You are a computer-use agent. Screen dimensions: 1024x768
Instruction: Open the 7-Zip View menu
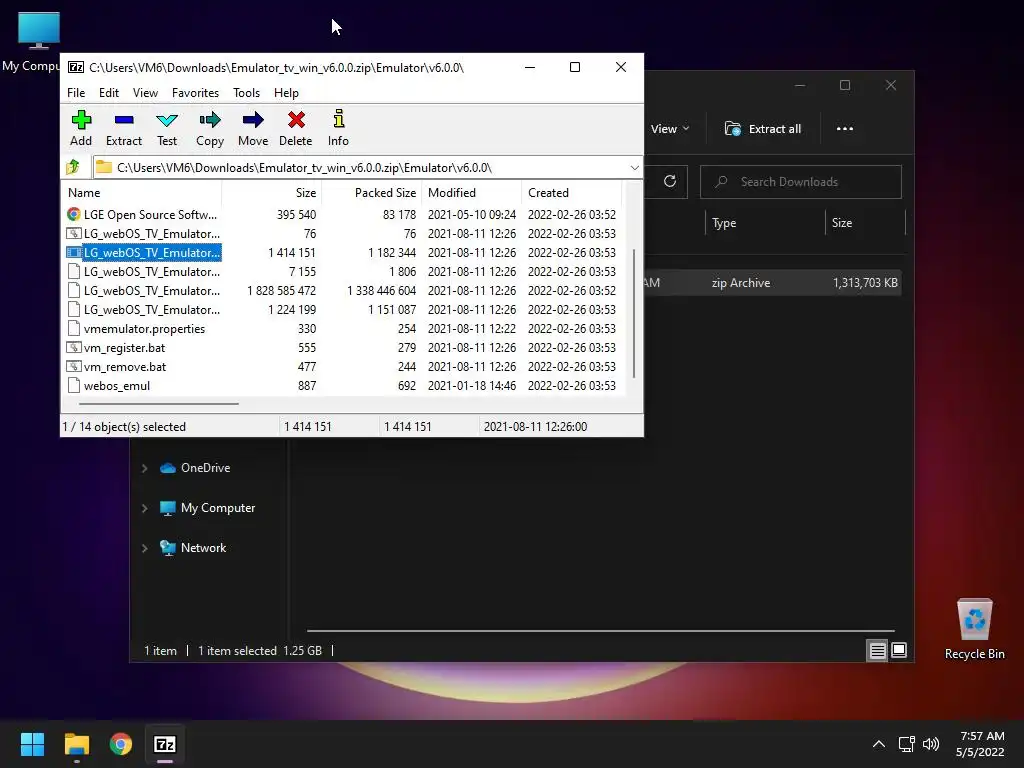point(145,93)
